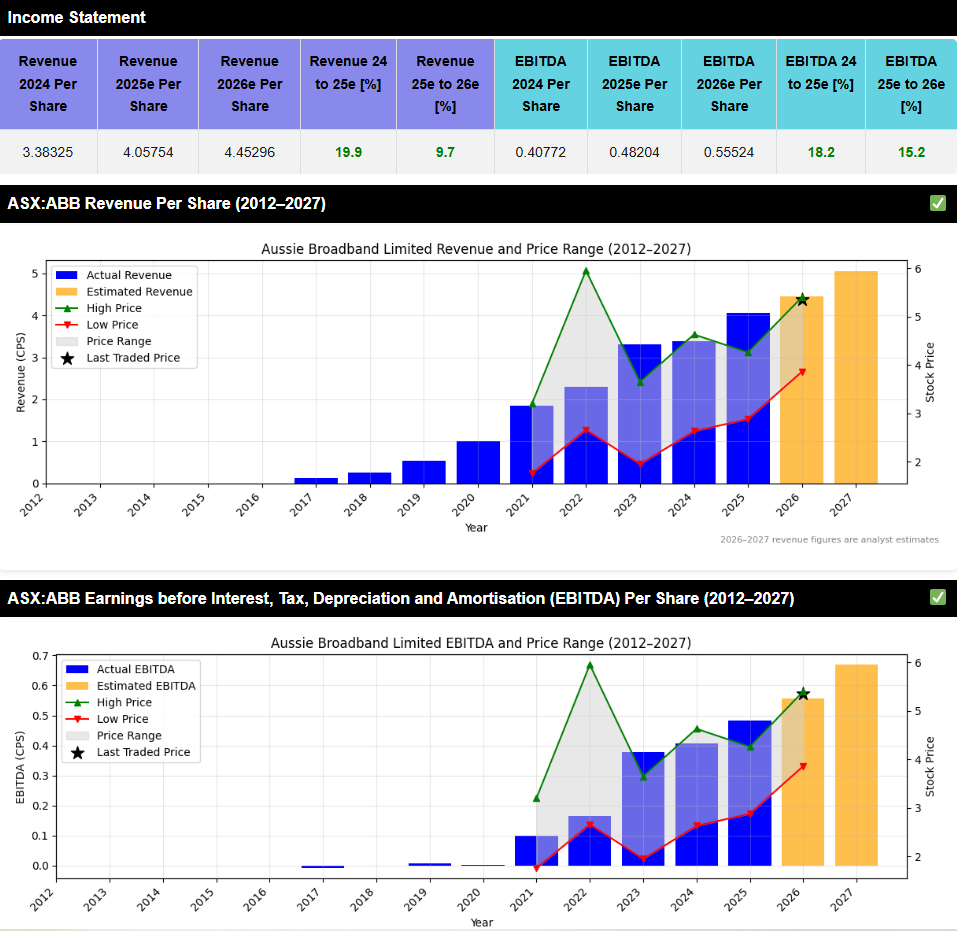Viewport: 957px width, 931px height.
Task: Click the Income Statement section header
Action: point(77,18)
